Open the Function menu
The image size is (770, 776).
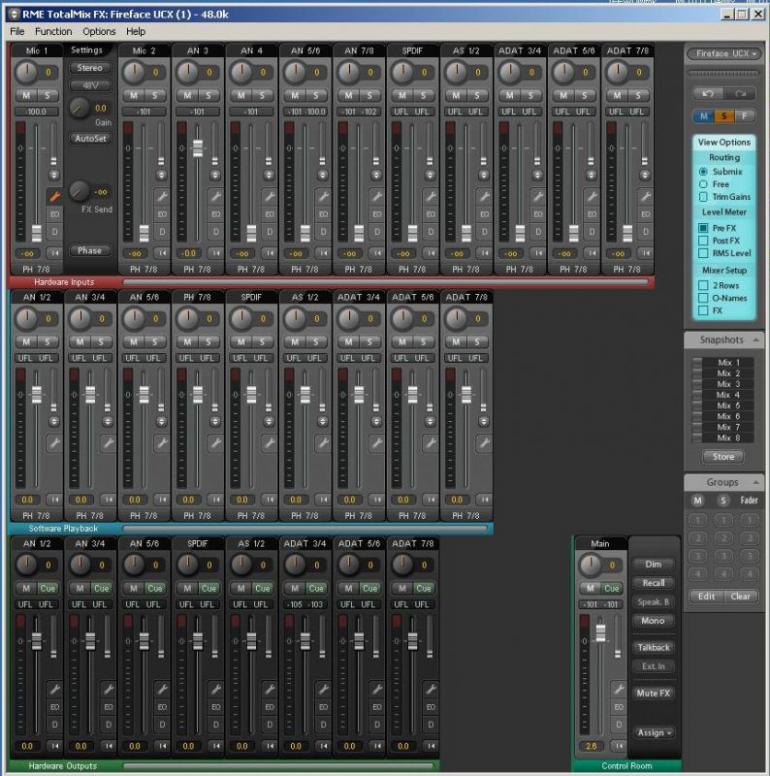point(53,32)
